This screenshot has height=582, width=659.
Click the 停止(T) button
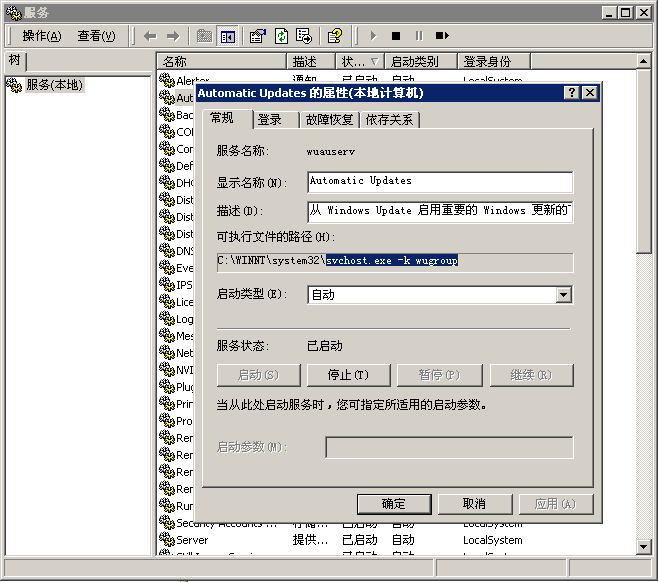[348, 375]
